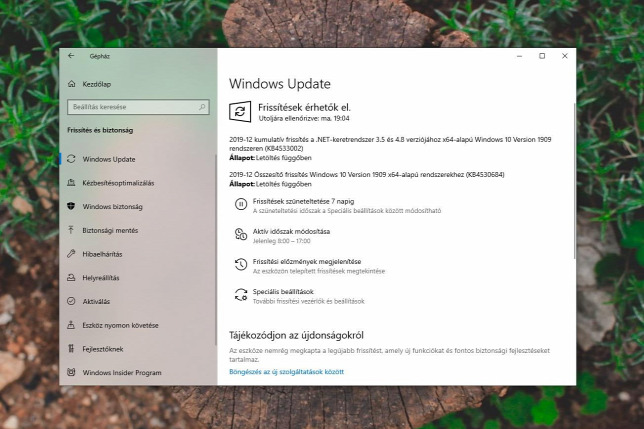Click 'Tájékozódjon az újdonságokról' heading
This screenshot has height=429, width=644.
(296, 335)
